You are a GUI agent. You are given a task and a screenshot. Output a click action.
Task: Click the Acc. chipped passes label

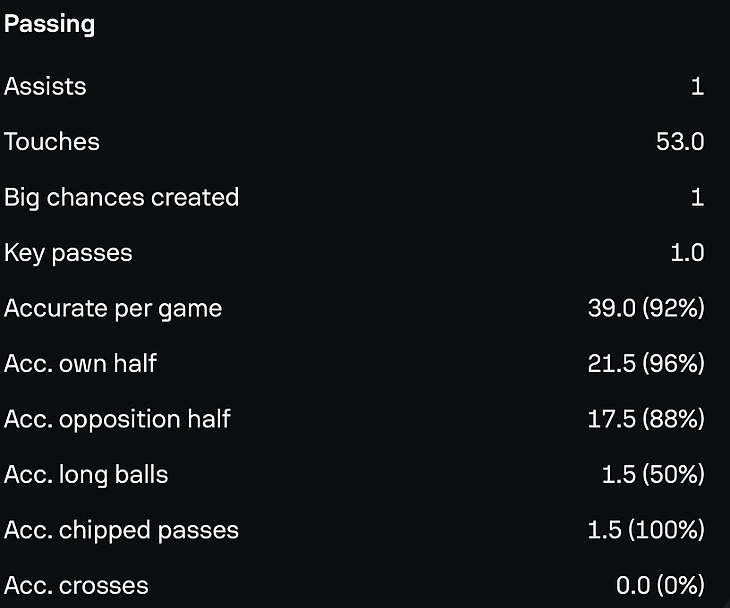coord(121,529)
